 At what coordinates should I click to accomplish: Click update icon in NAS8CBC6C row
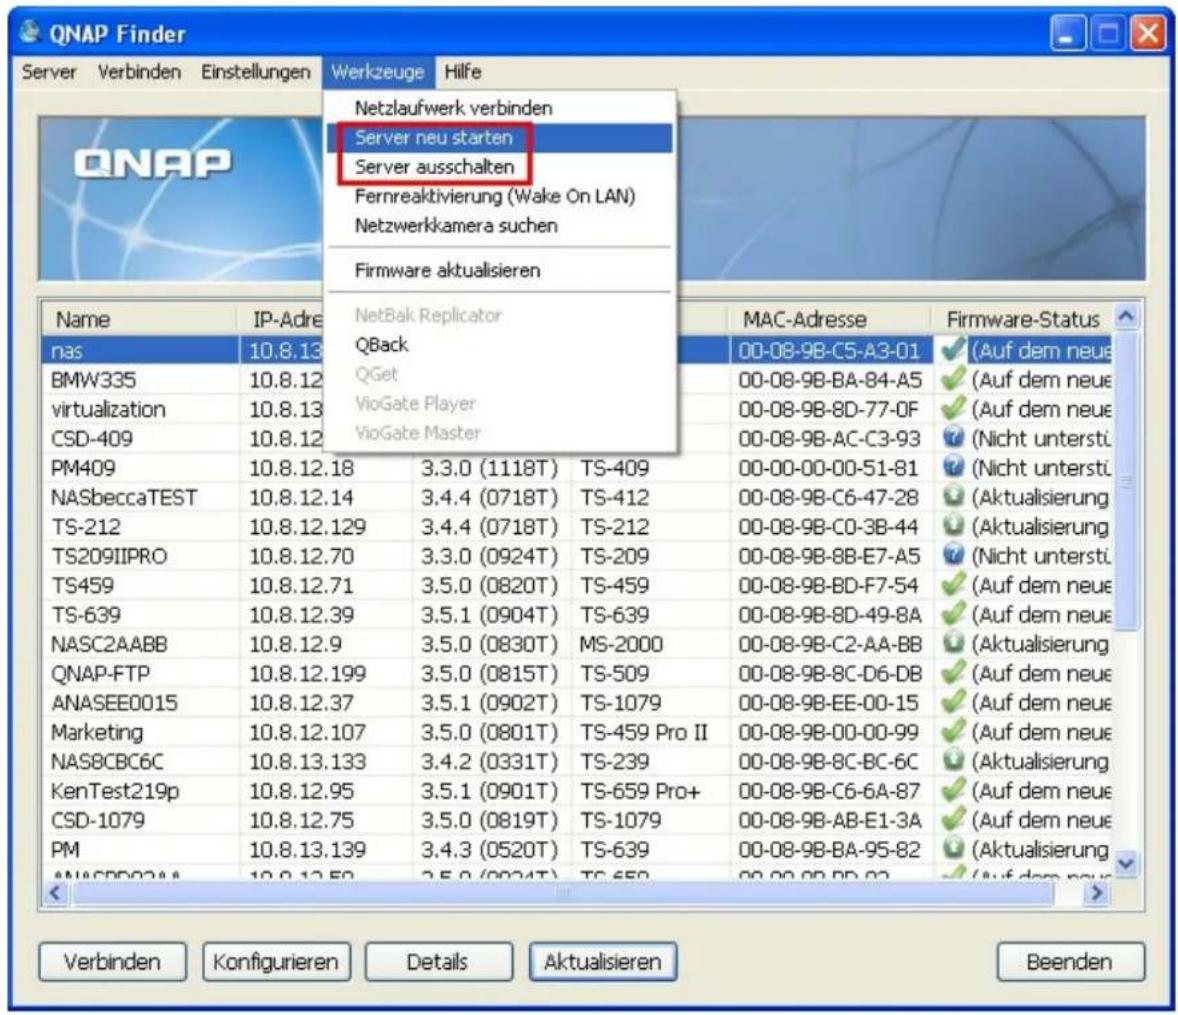point(953,760)
